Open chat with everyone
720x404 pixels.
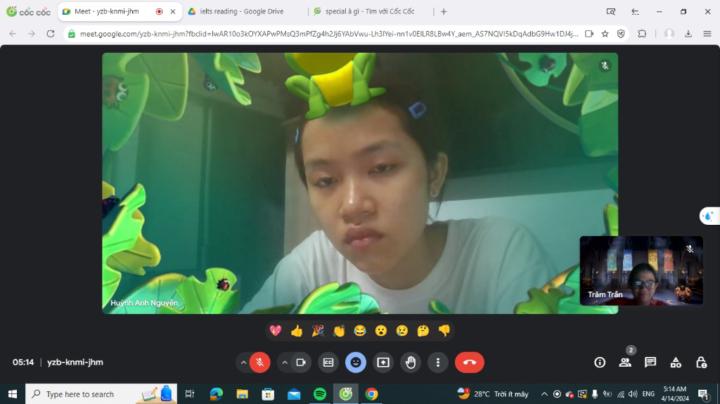(x=650, y=363)
